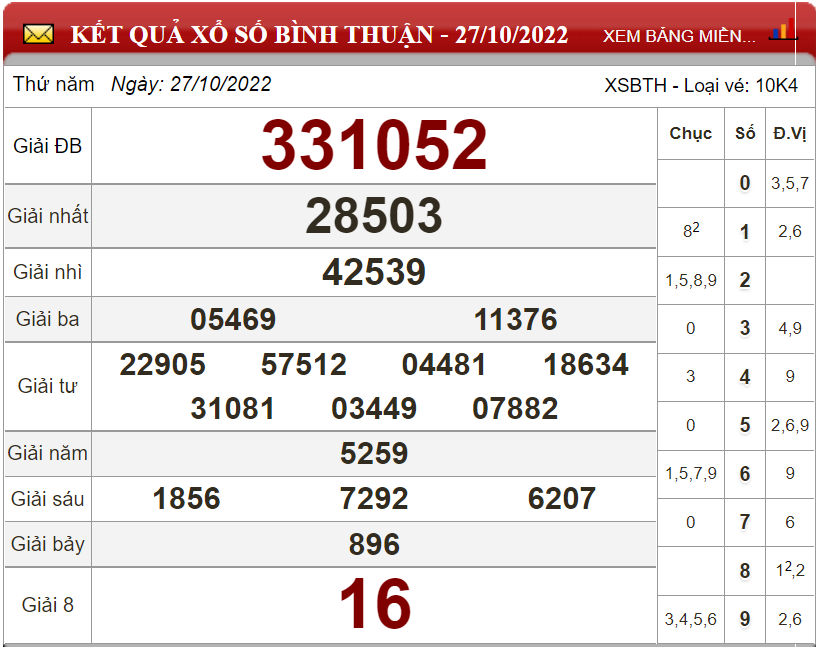Select second prize number 42539

point(374,272)
